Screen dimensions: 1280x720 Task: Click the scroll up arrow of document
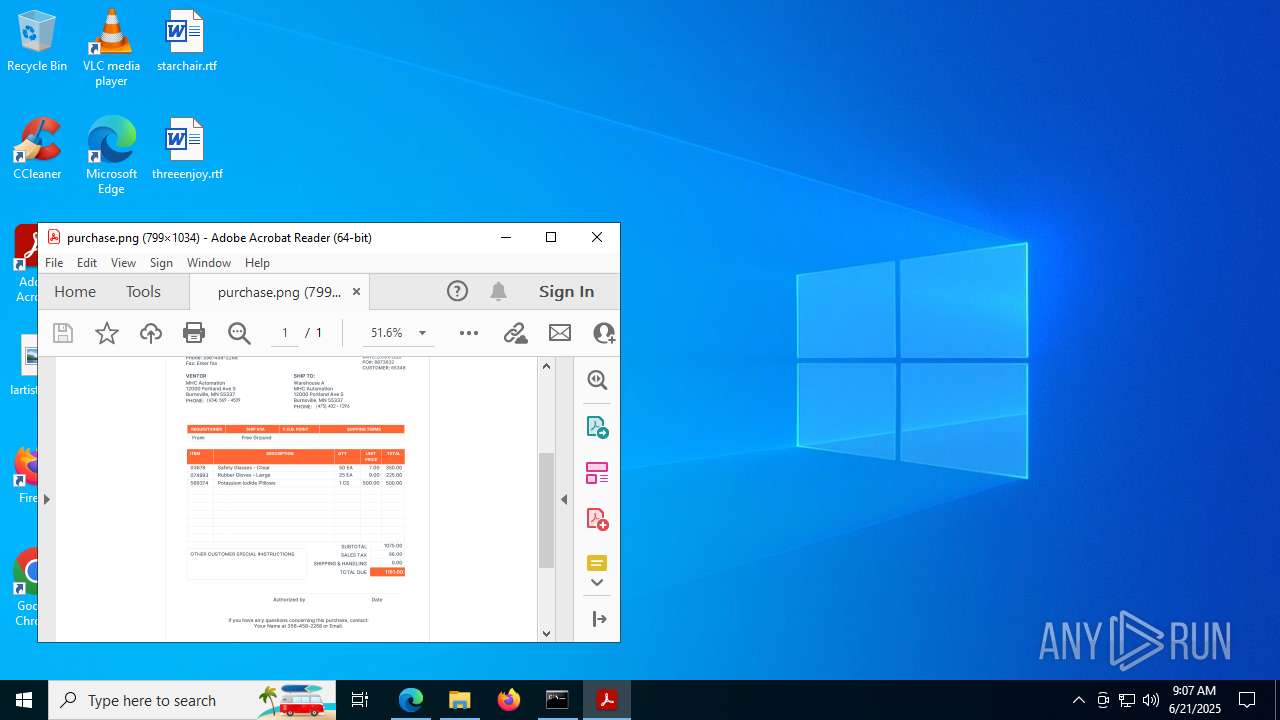click(546, 366)
